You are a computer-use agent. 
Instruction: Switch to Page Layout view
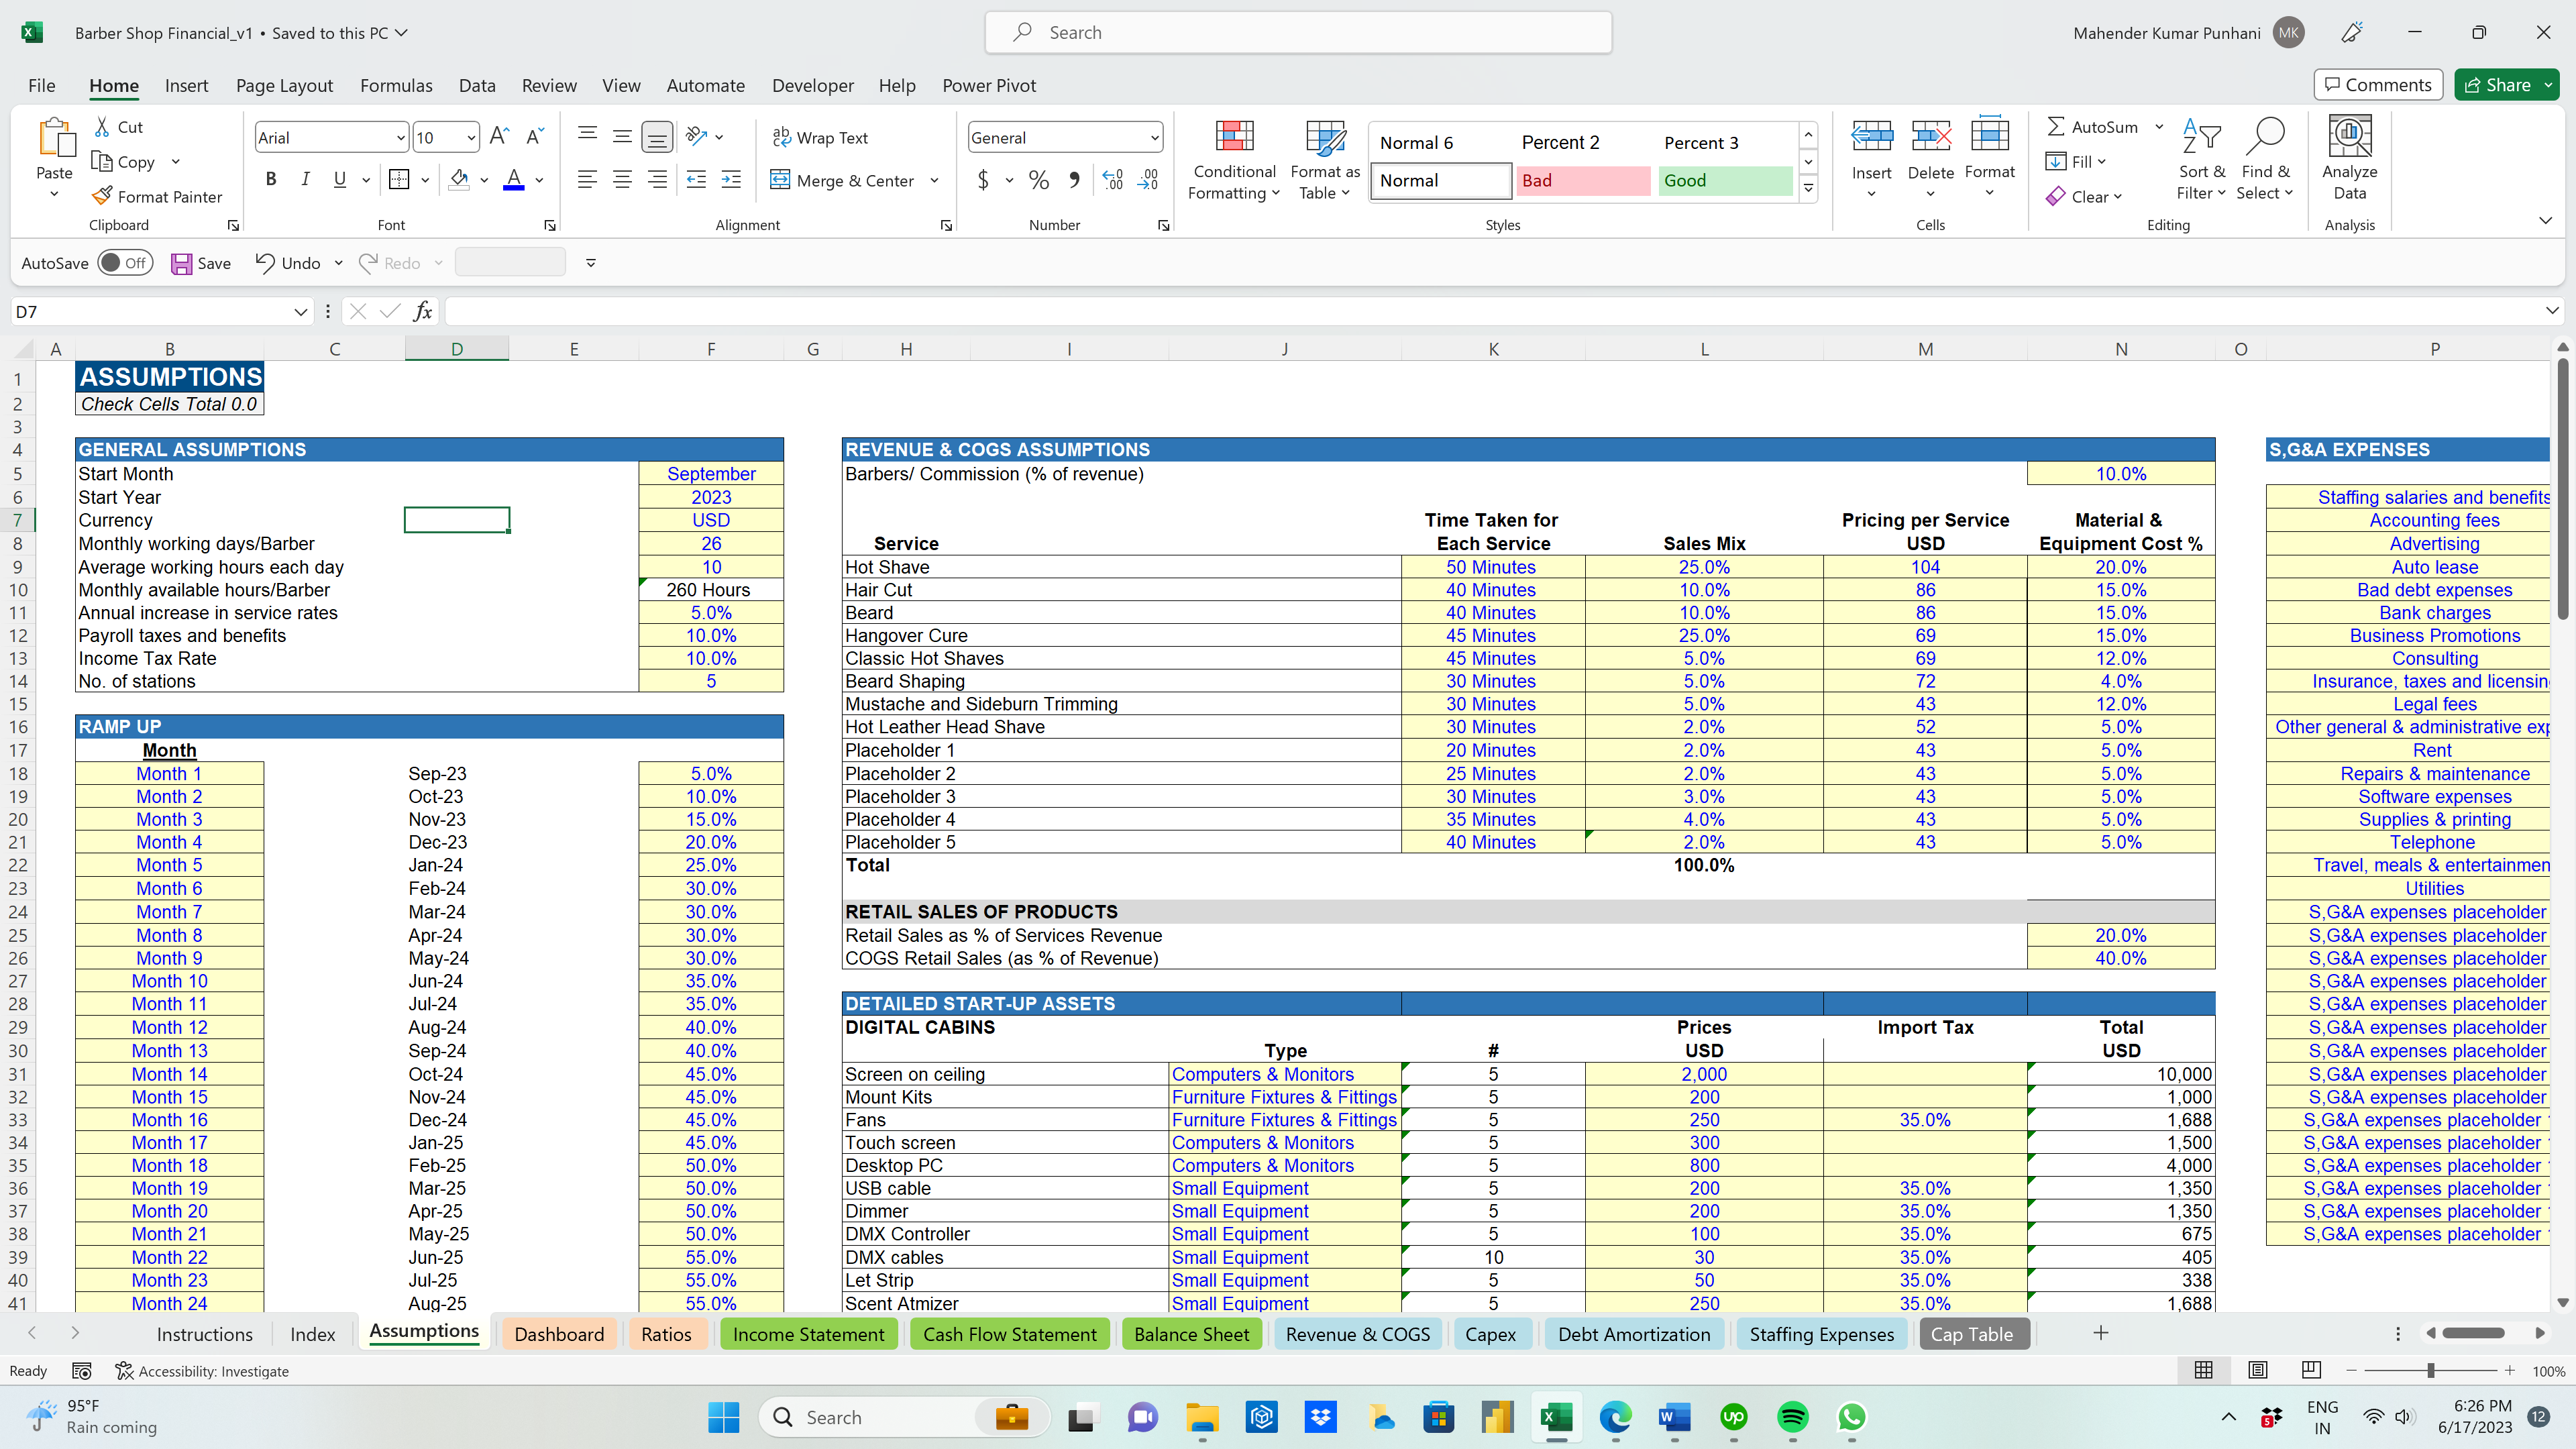point(2257,1370)
